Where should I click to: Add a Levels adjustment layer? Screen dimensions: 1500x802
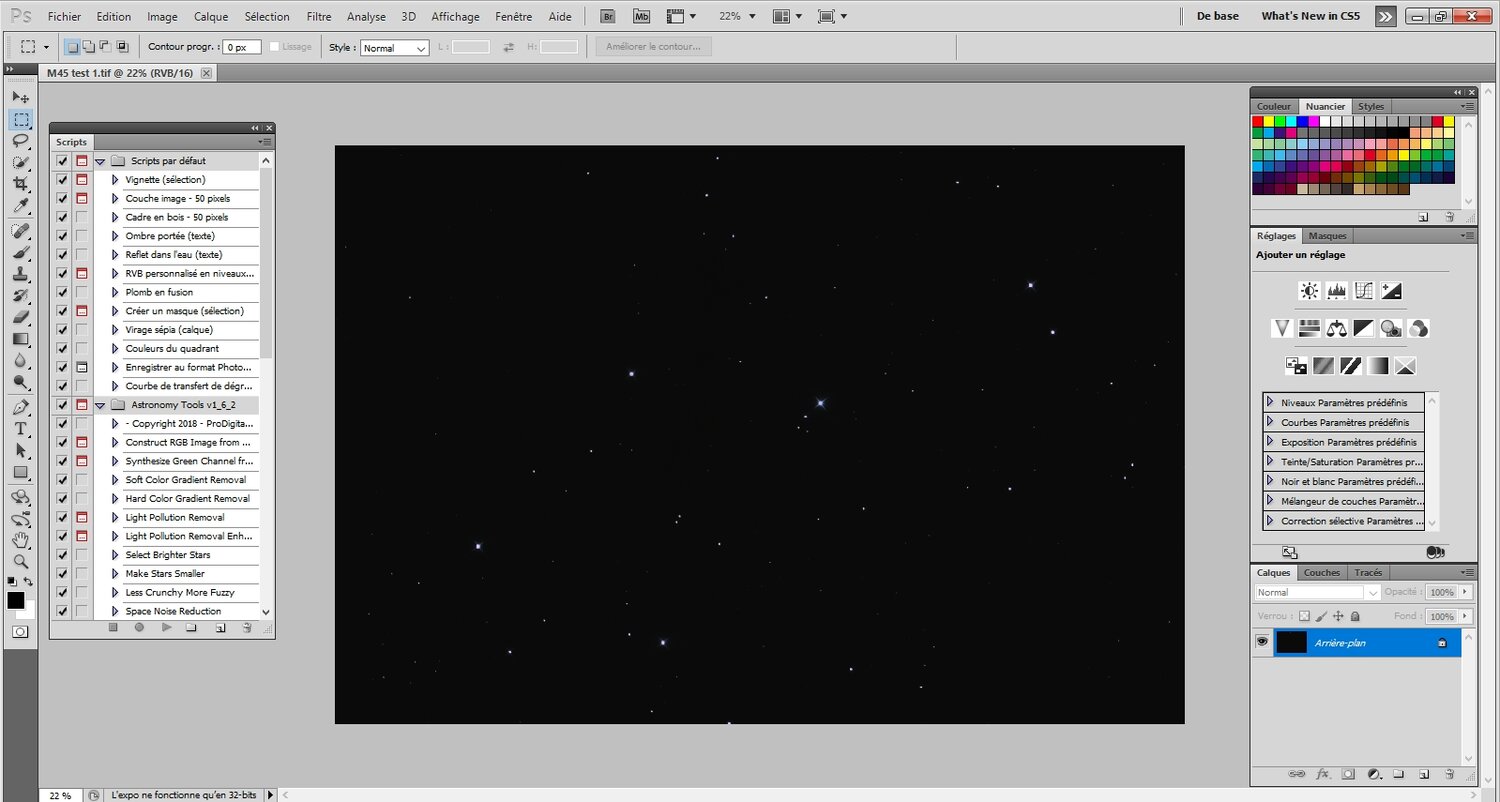coord(1337,291)
